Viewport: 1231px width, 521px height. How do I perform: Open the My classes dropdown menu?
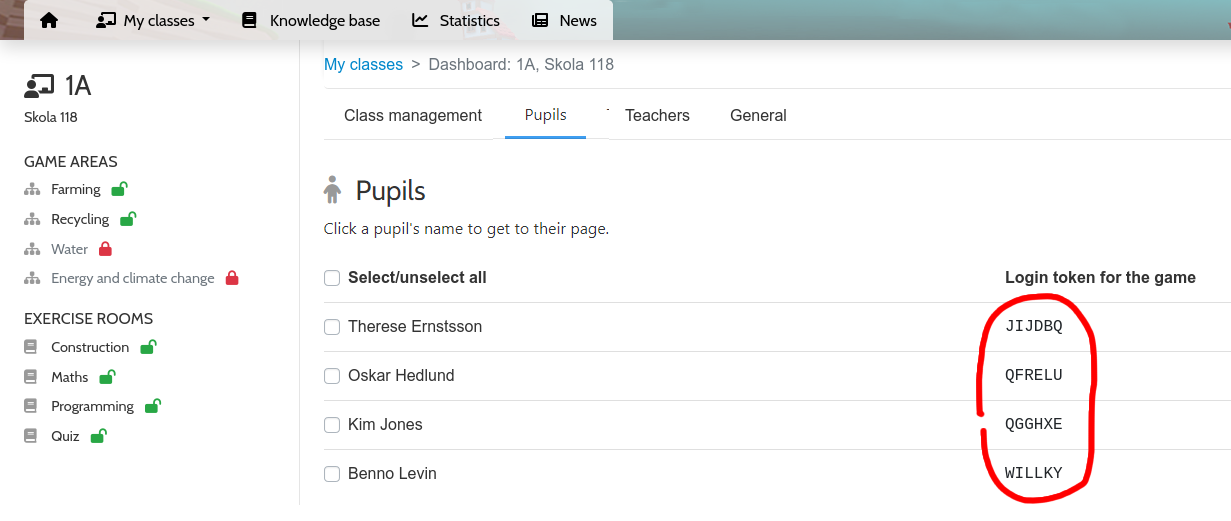point(152,20)
